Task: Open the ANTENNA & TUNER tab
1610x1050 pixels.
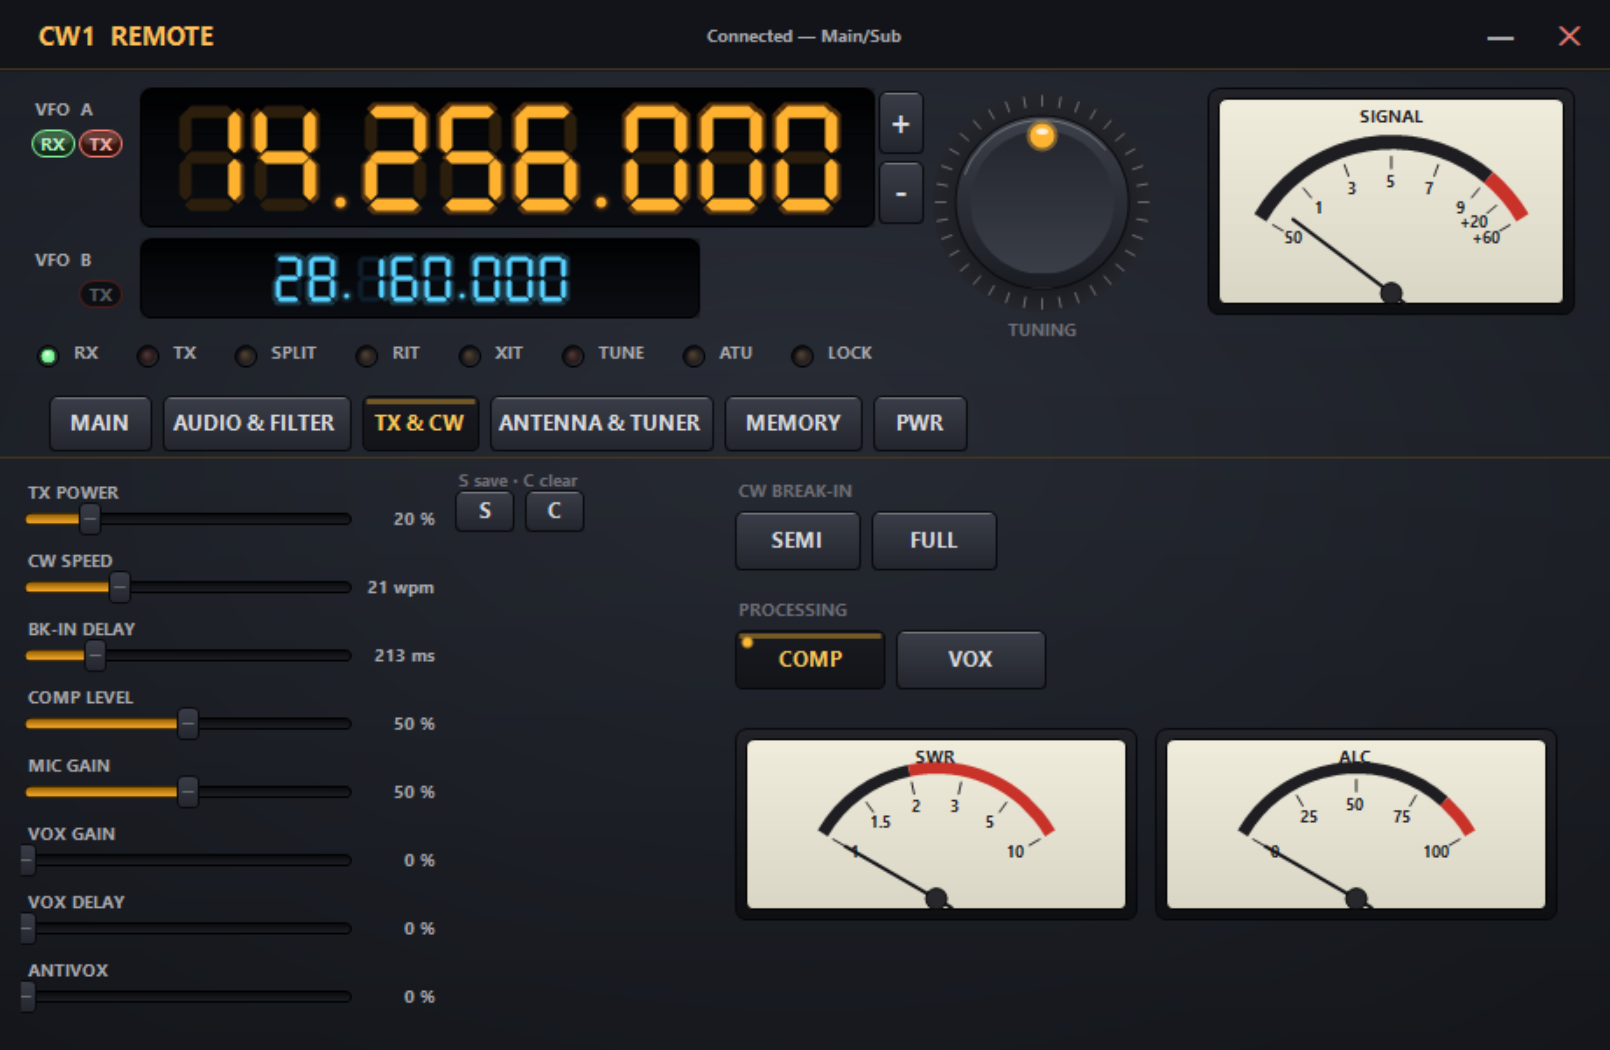Action: click(601, 423)
